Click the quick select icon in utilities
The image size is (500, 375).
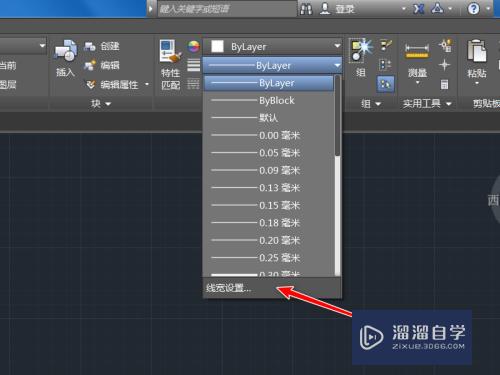coord(445,45)
